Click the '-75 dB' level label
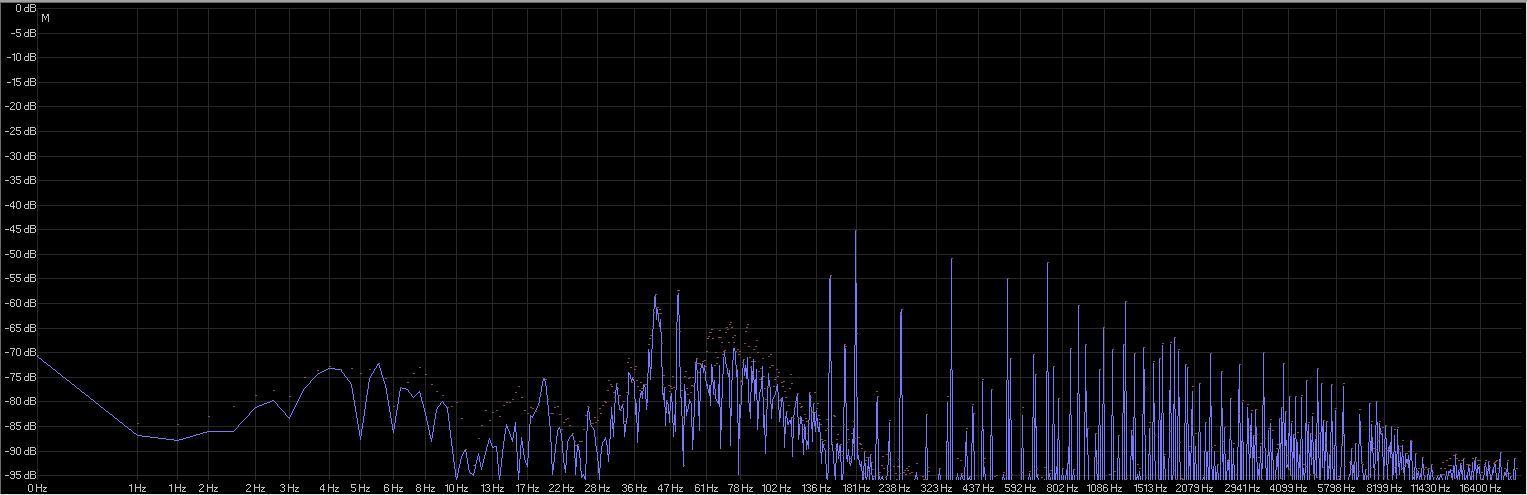This screenshot has height=495, width=1527. [21, 377]
